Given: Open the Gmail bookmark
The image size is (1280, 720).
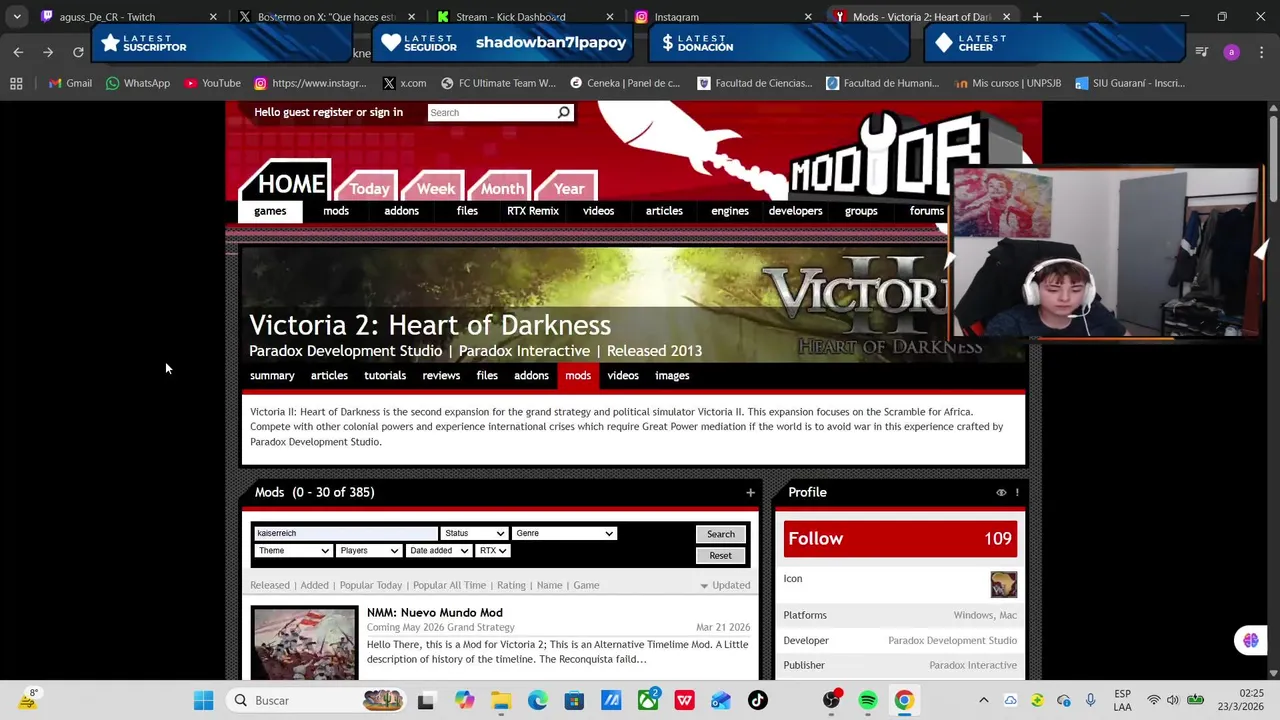Looking at the screenshot, I should pyautogui.click(x=70, y=83).
